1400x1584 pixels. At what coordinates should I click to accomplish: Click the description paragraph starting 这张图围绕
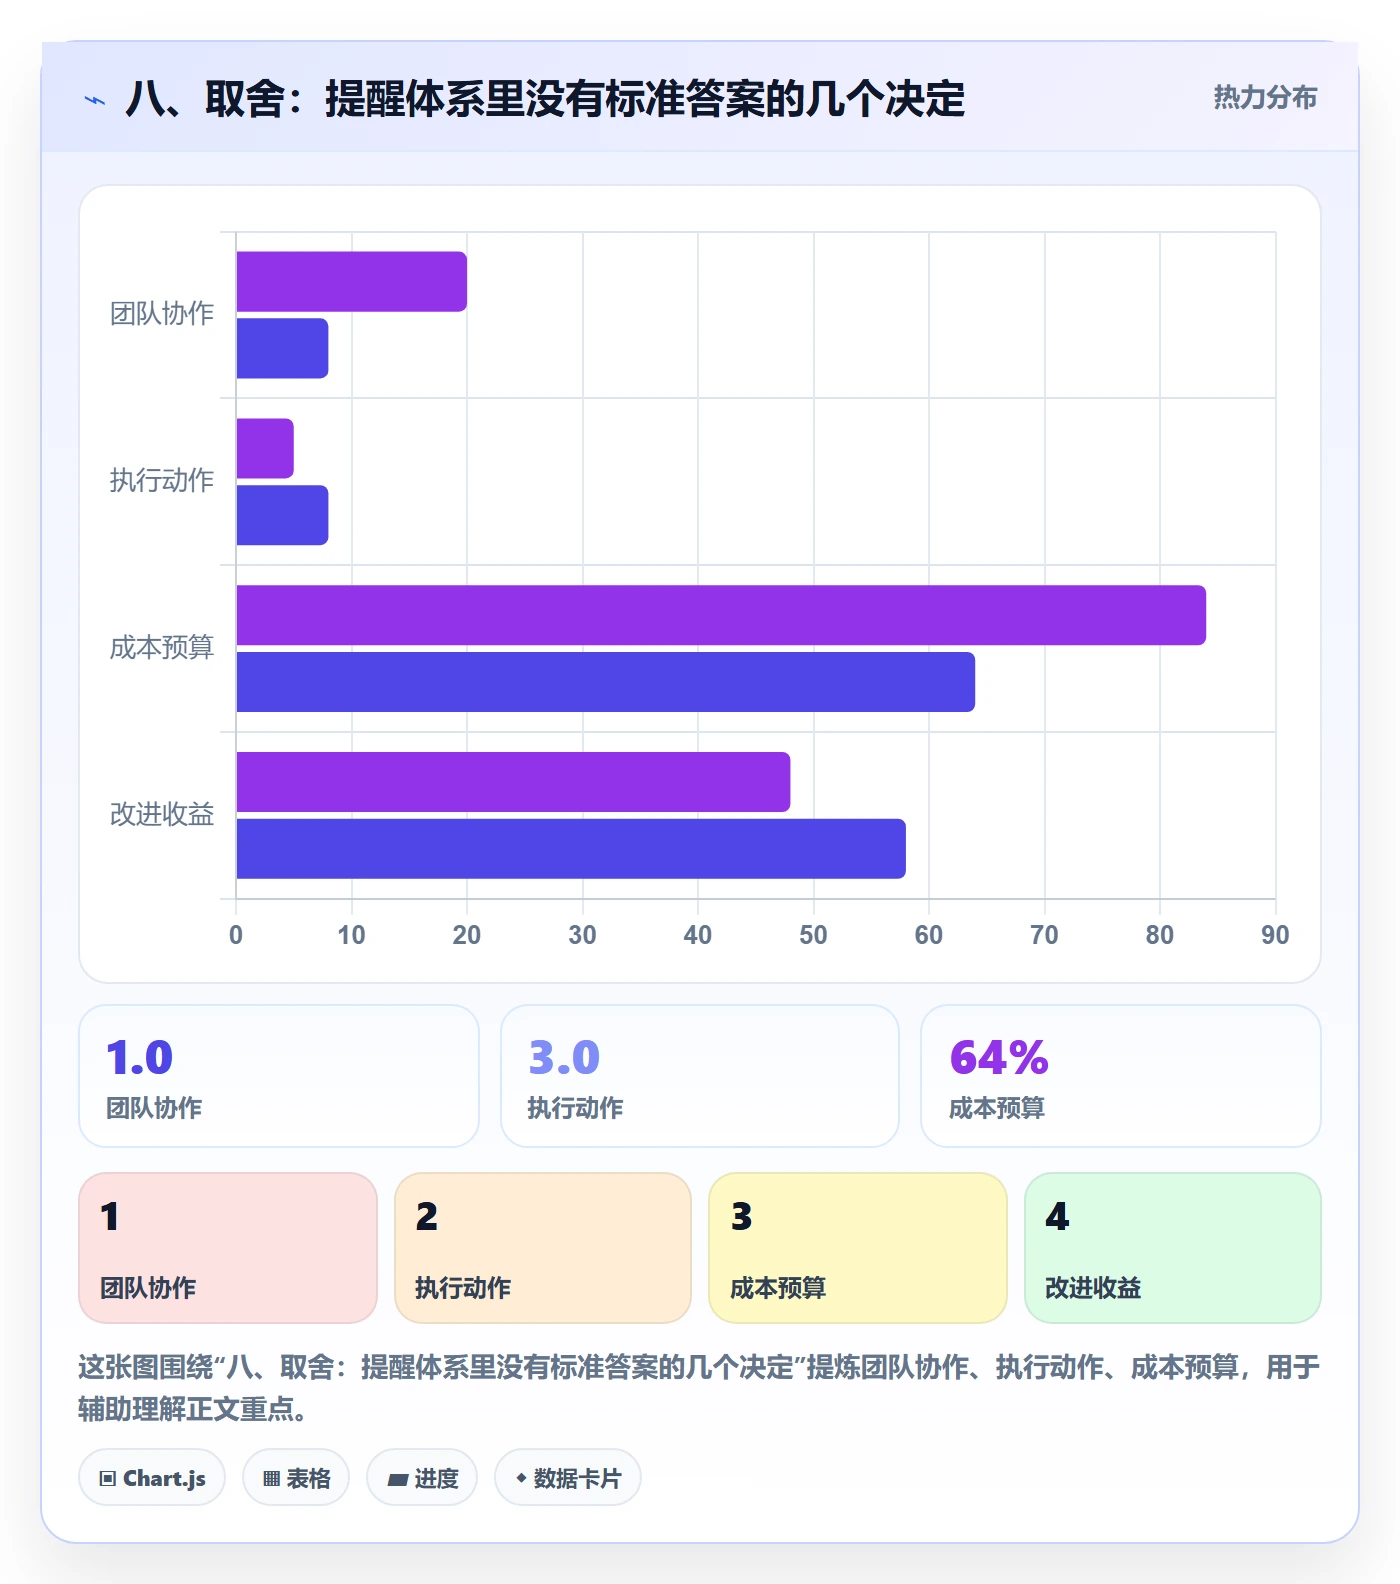699,1388
